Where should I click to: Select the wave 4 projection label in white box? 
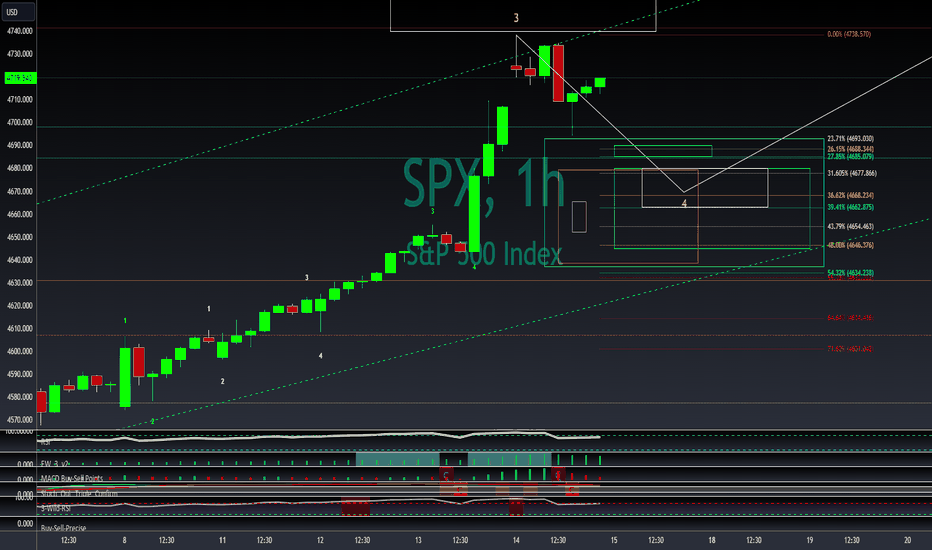tap(684, 203)
